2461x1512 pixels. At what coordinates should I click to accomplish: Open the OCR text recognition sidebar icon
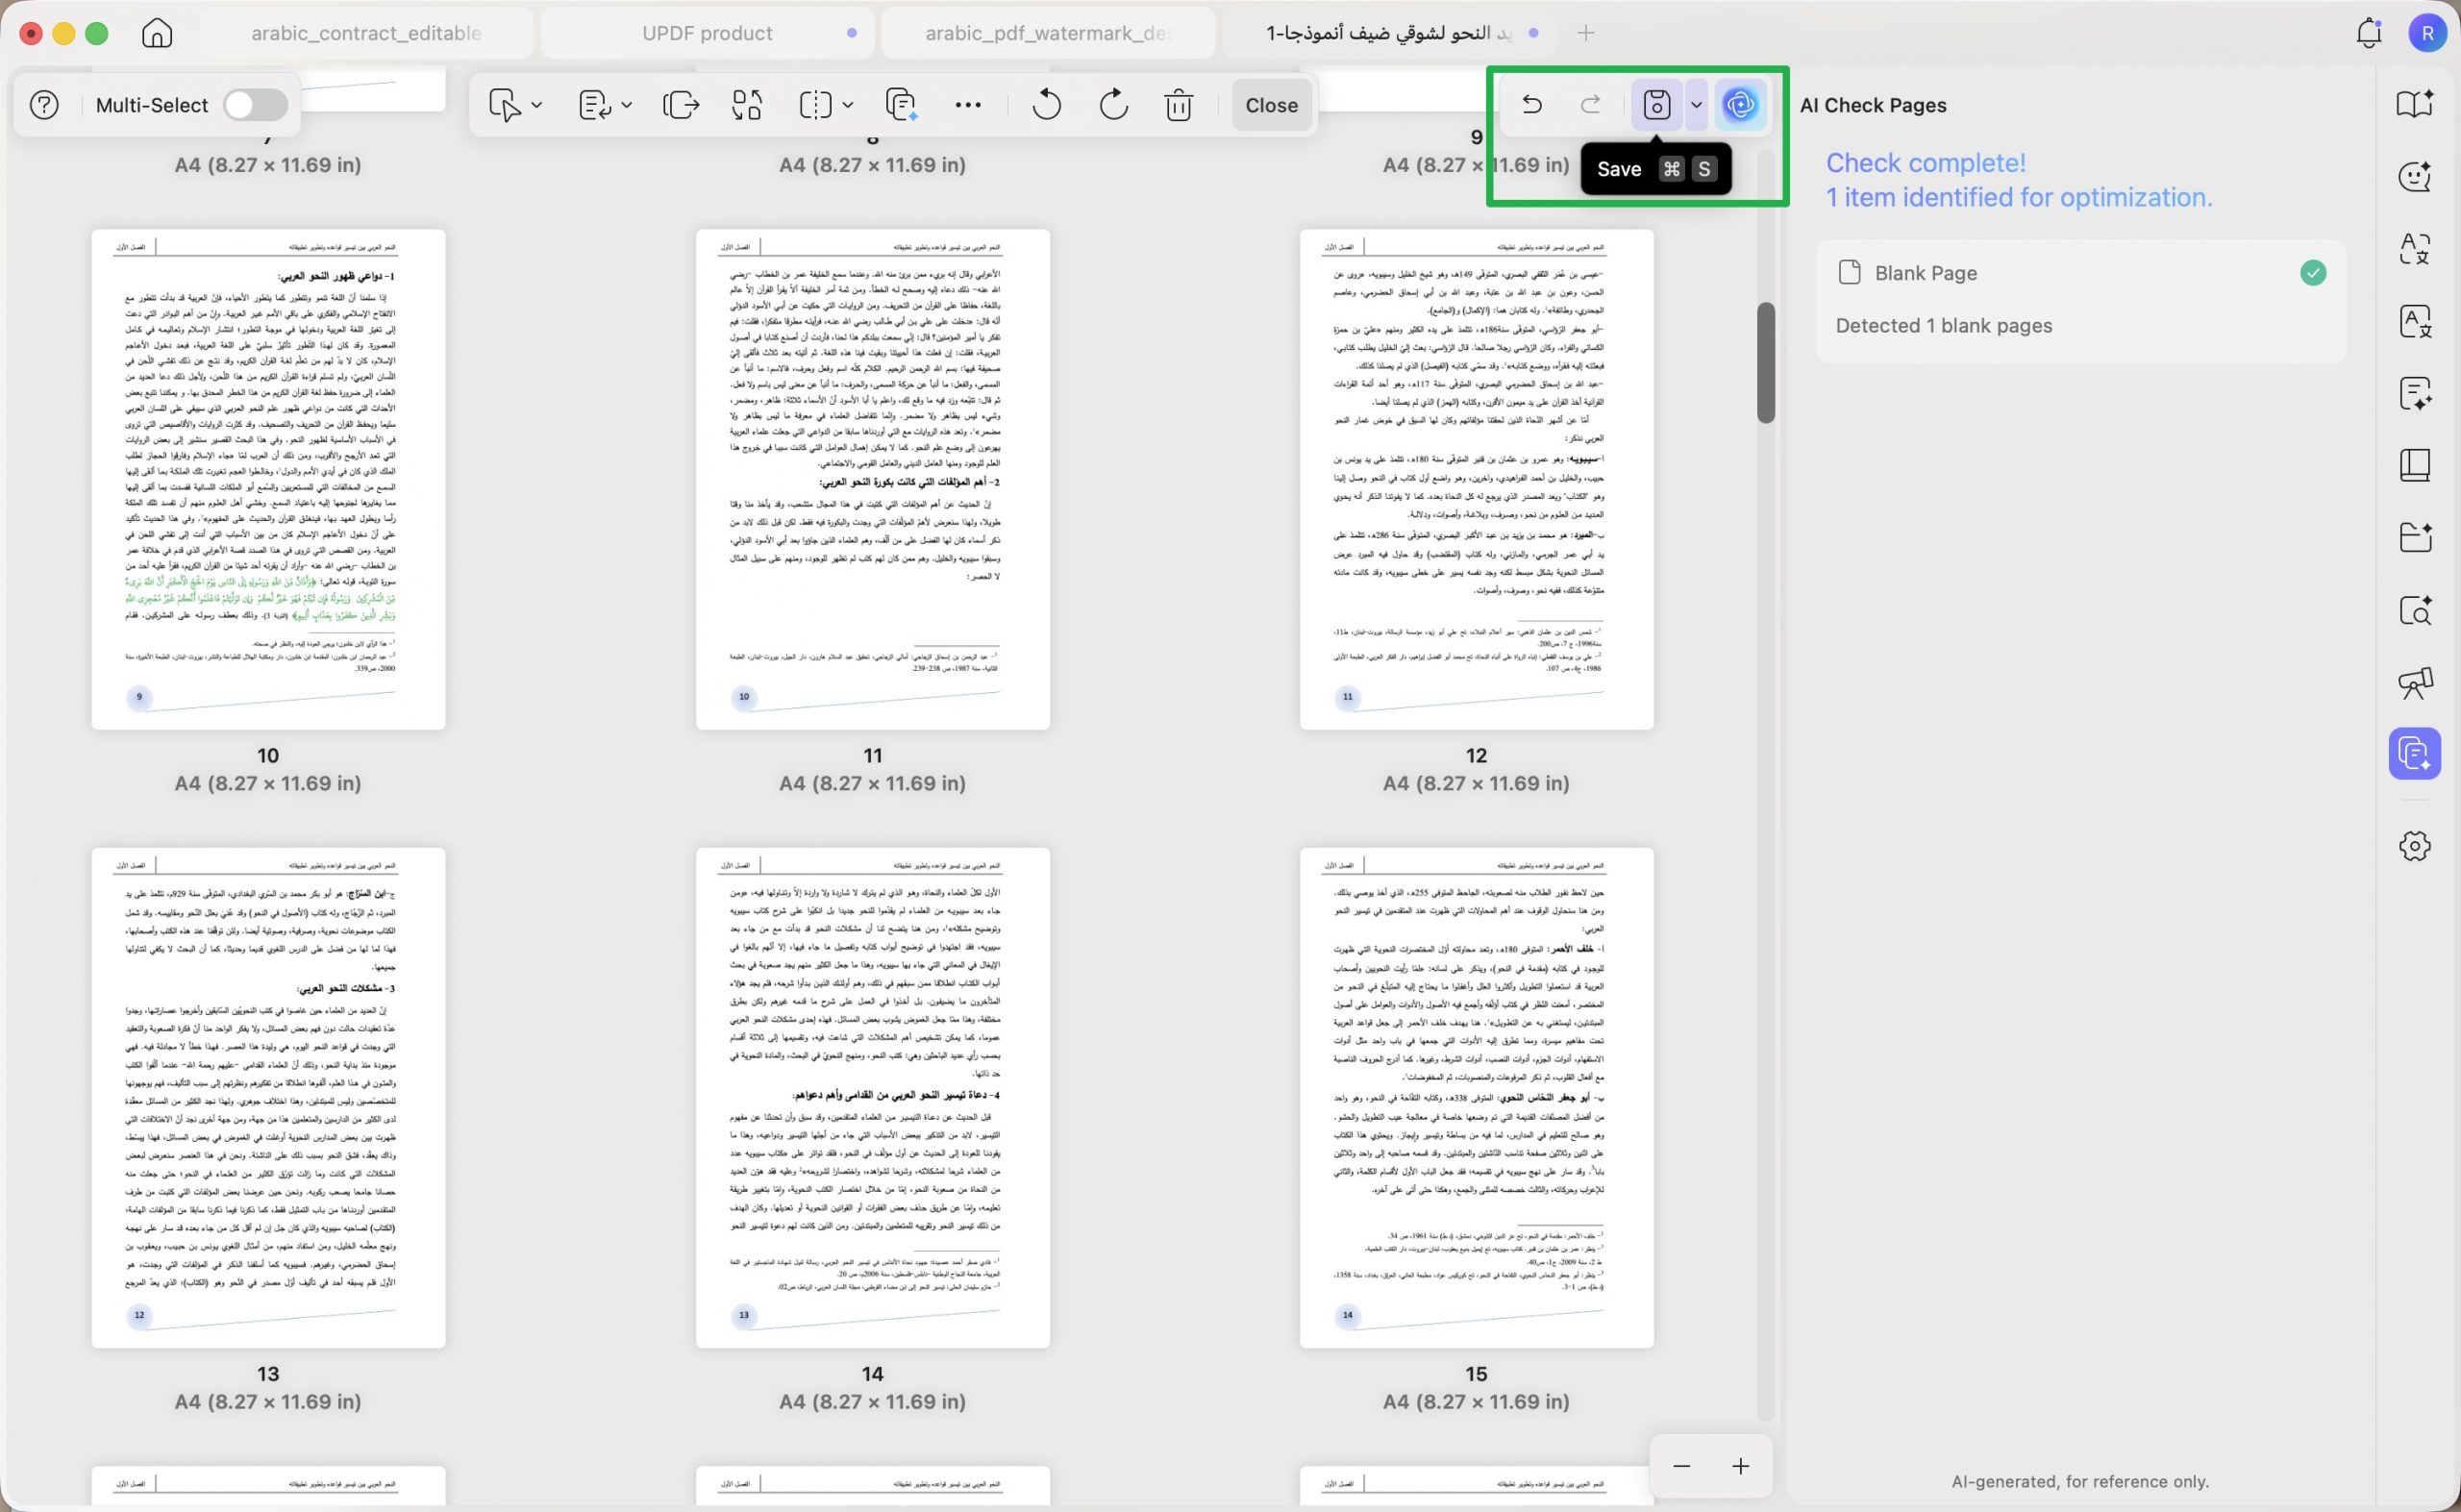[2415, 322]
